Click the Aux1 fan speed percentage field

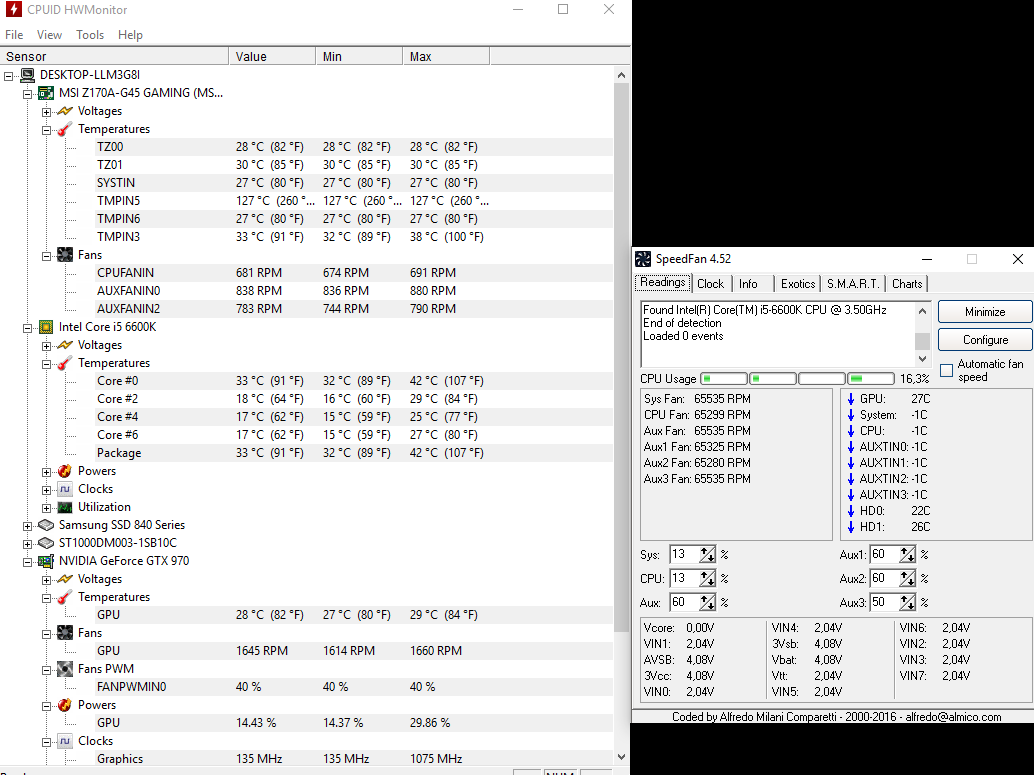point(884,555)
